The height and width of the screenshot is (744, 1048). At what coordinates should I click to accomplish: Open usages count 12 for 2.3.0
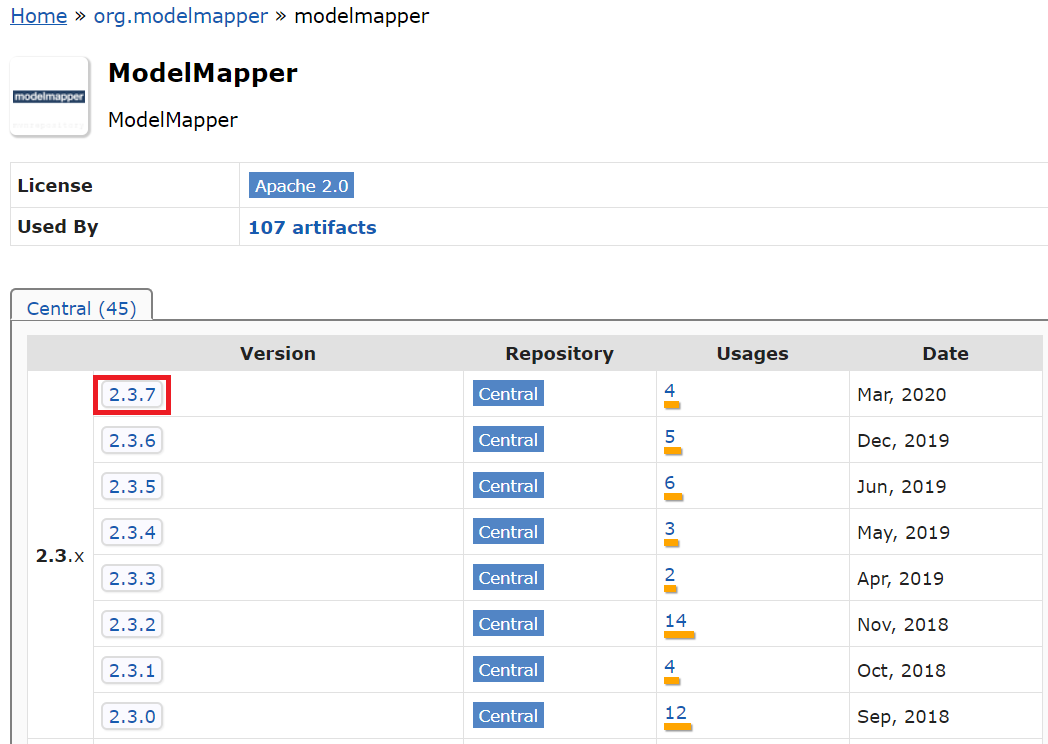coord(676,713)
